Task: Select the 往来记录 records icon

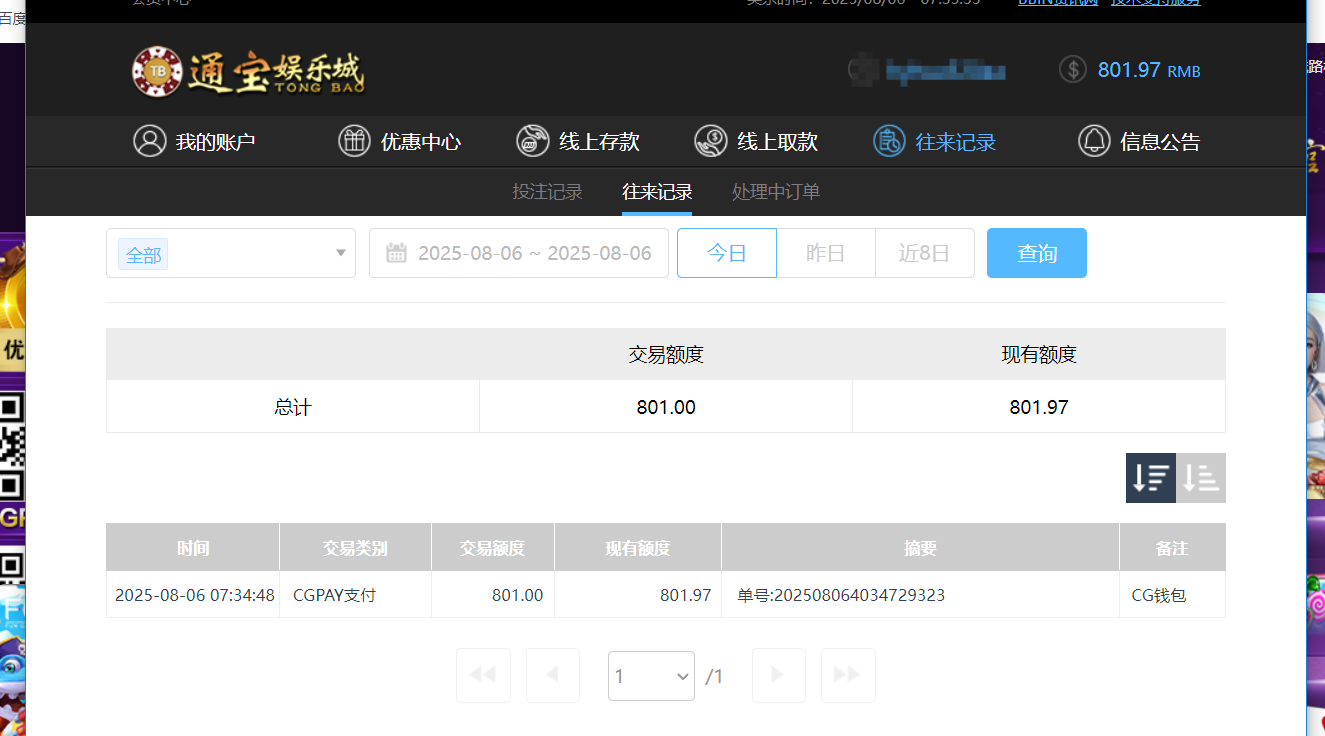Action: click(x=889, y=141)
